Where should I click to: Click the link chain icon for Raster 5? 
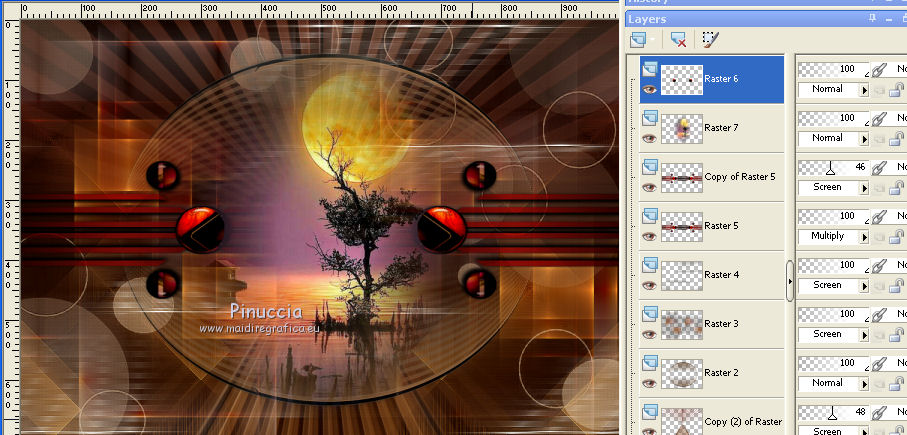tap(879, 217)
